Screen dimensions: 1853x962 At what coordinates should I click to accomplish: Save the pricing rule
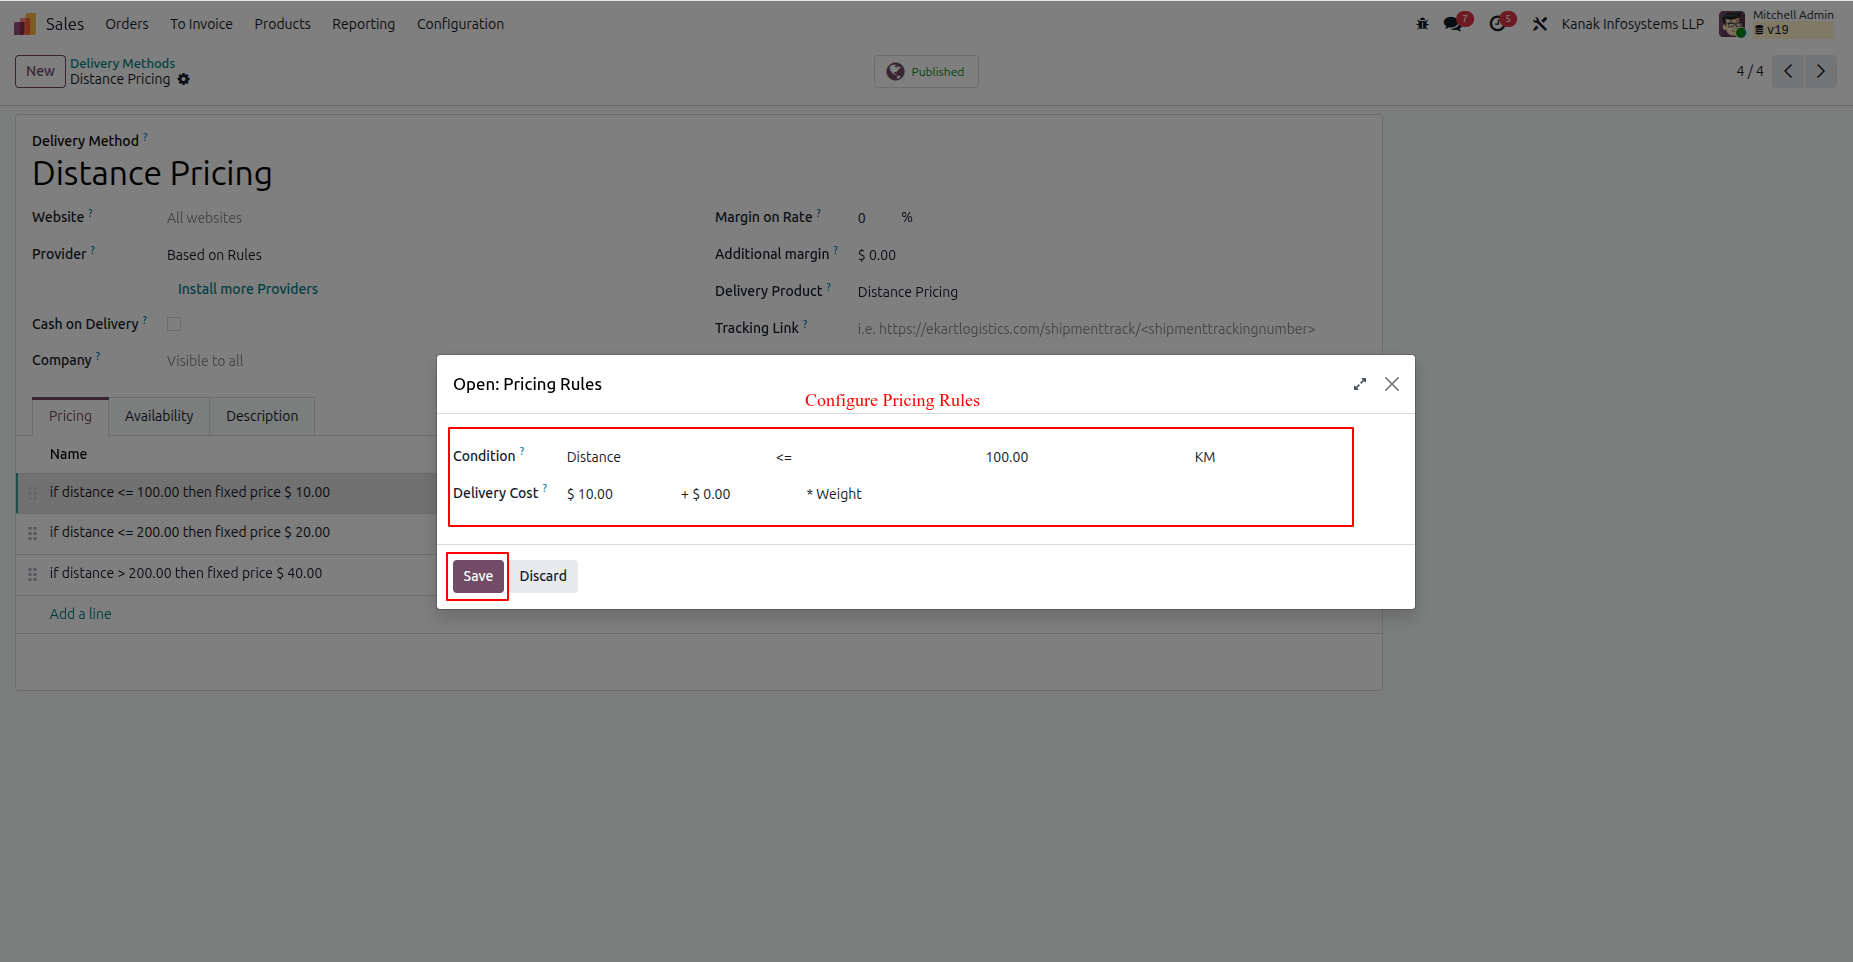click(x=477, y=576)
